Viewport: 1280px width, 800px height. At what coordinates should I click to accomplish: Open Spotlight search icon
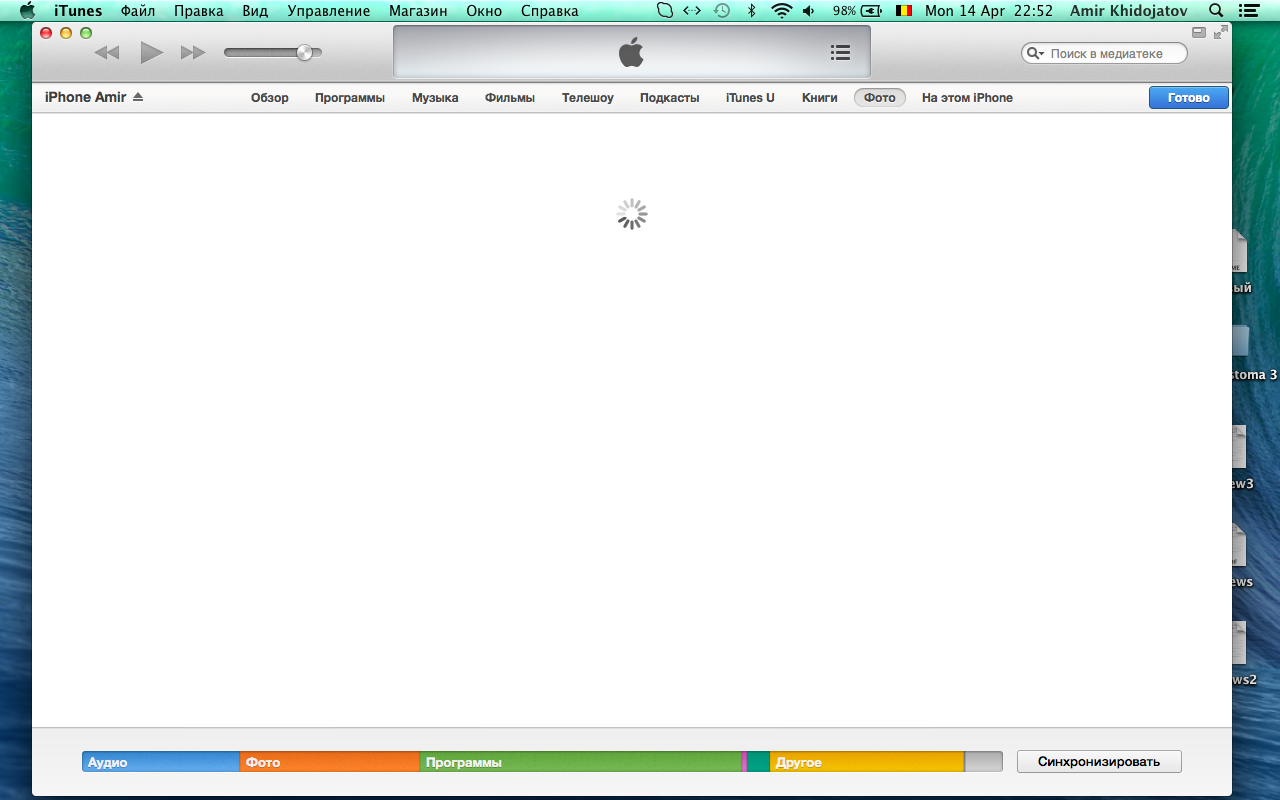click(1216, 11)
